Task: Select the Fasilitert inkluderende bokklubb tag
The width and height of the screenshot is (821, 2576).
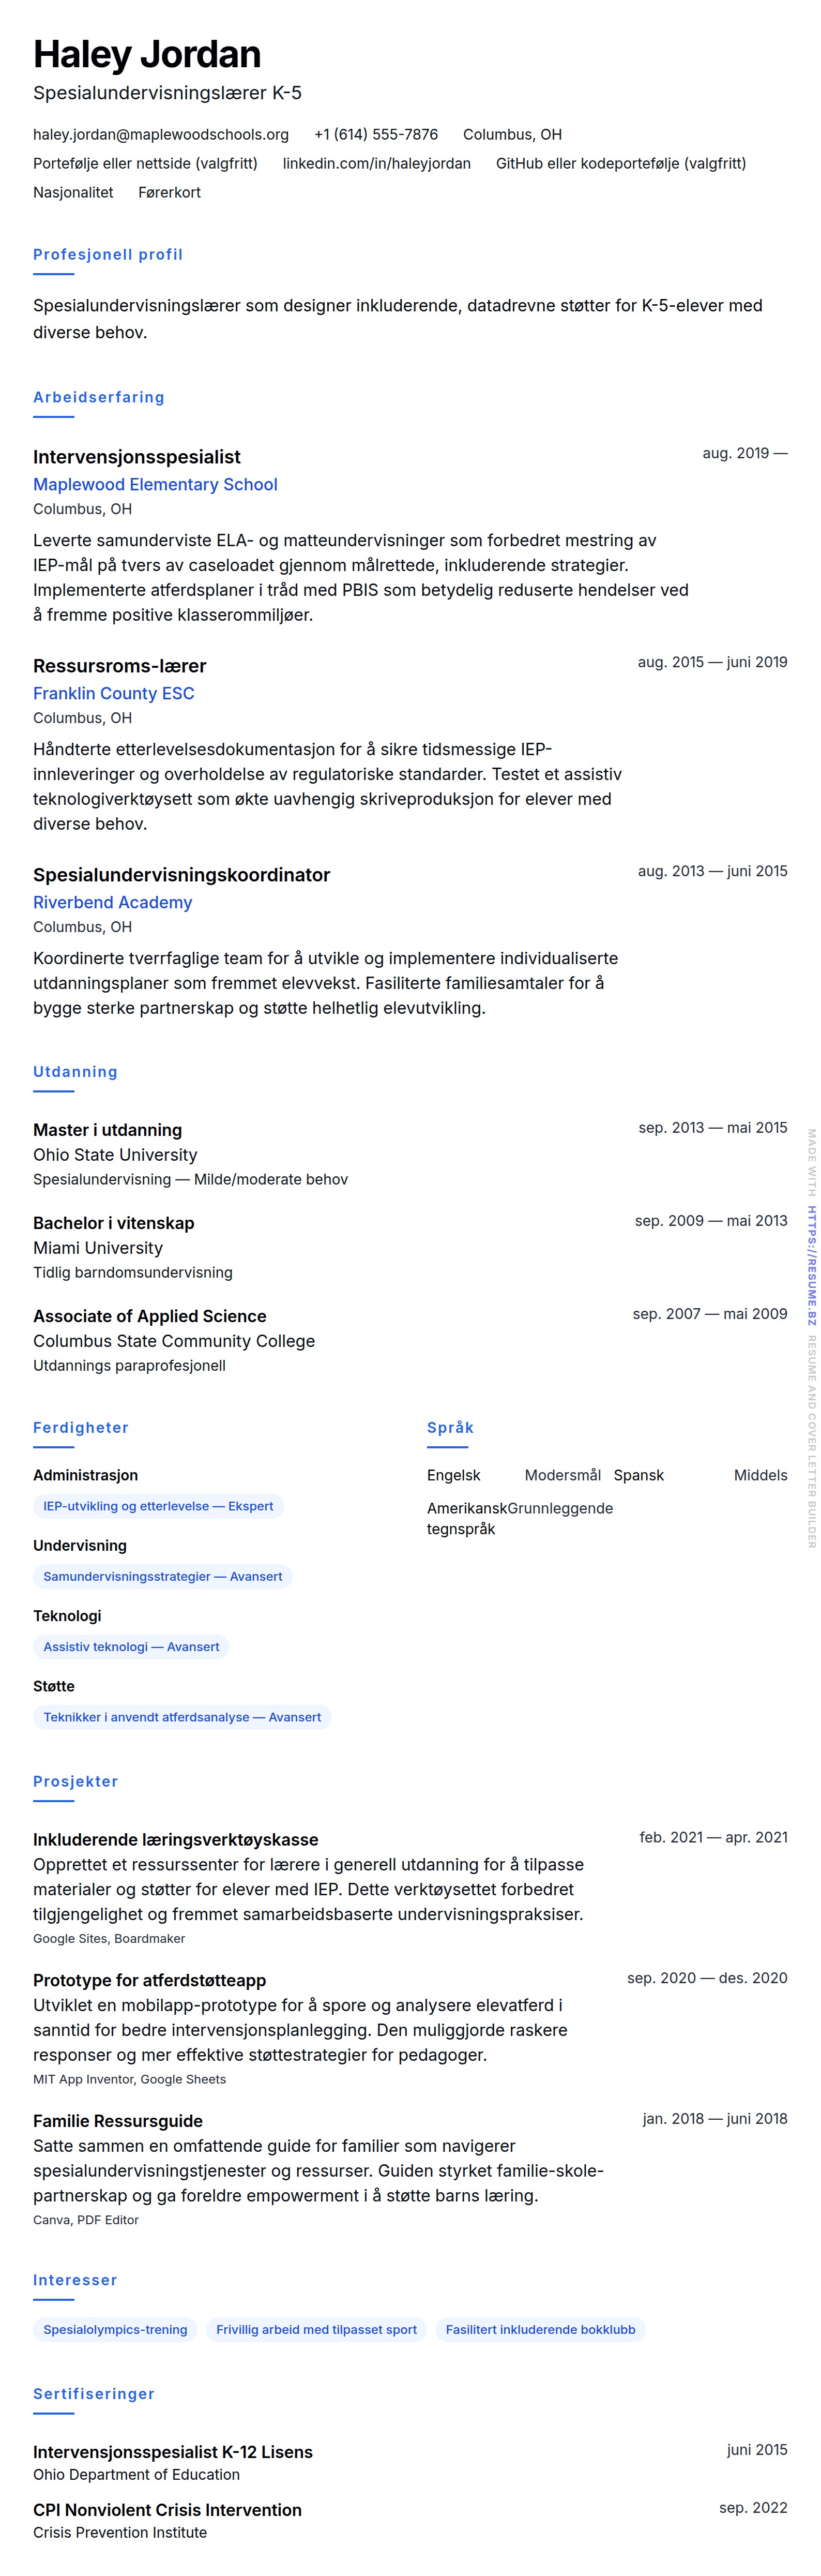Action: (540, 2330)
